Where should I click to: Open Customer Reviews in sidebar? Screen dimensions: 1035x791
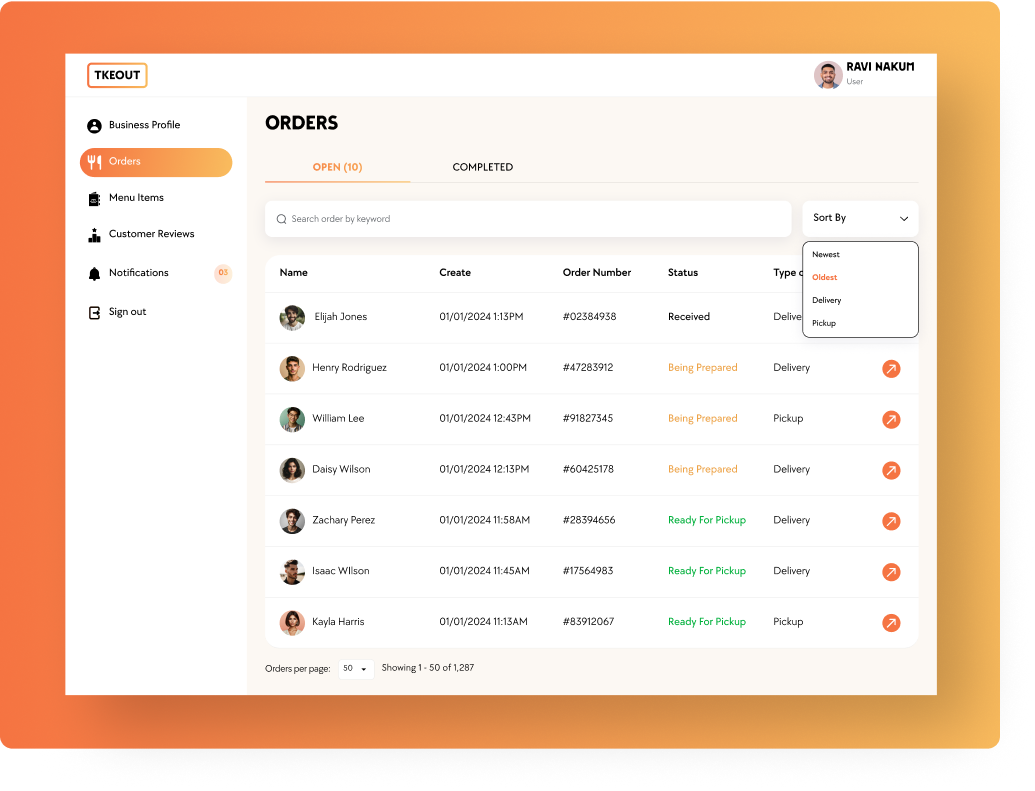coord(151,234)
